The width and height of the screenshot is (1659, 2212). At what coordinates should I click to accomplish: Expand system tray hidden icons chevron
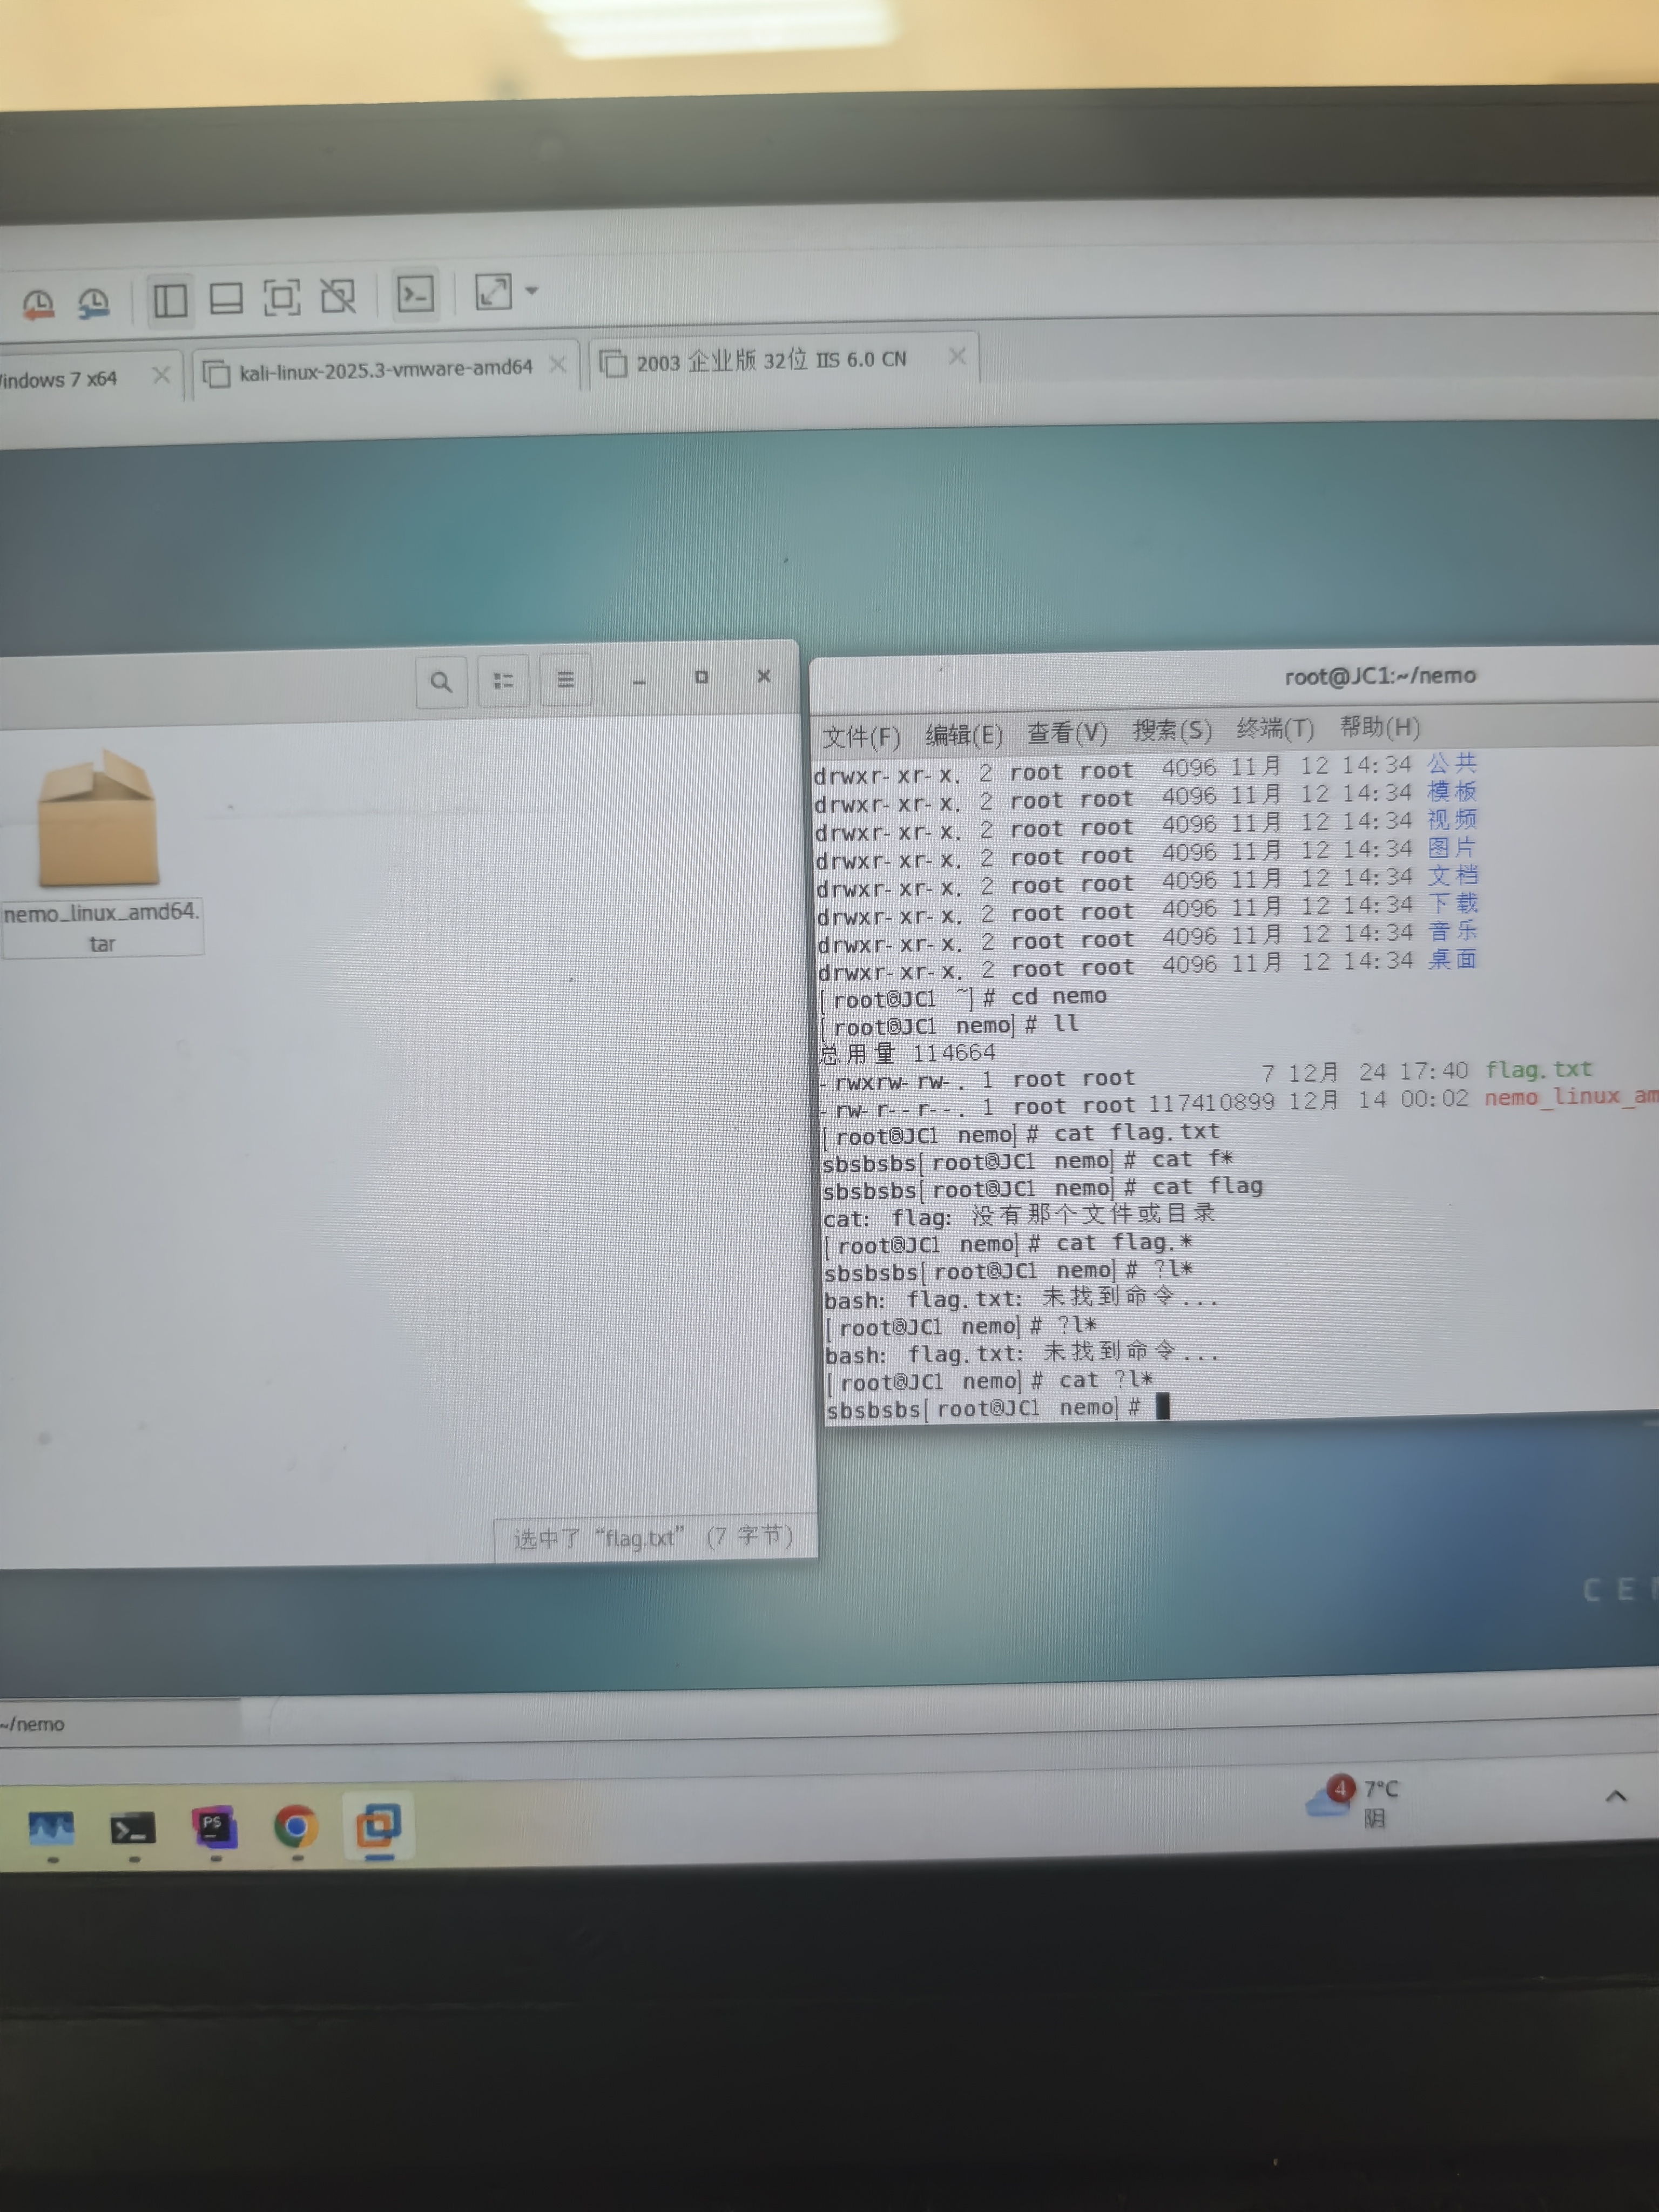(x=1615, y=1796)
